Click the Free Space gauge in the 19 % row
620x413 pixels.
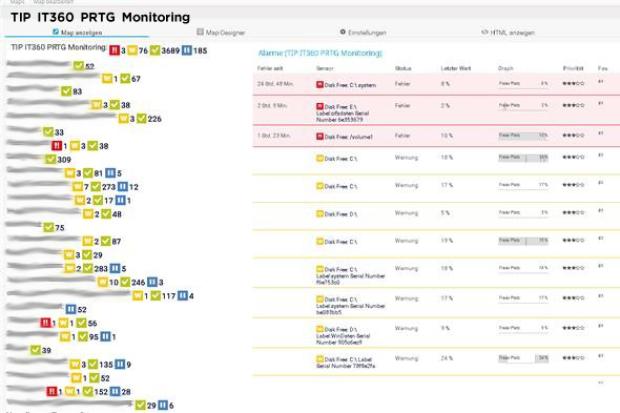coord(523,241)
